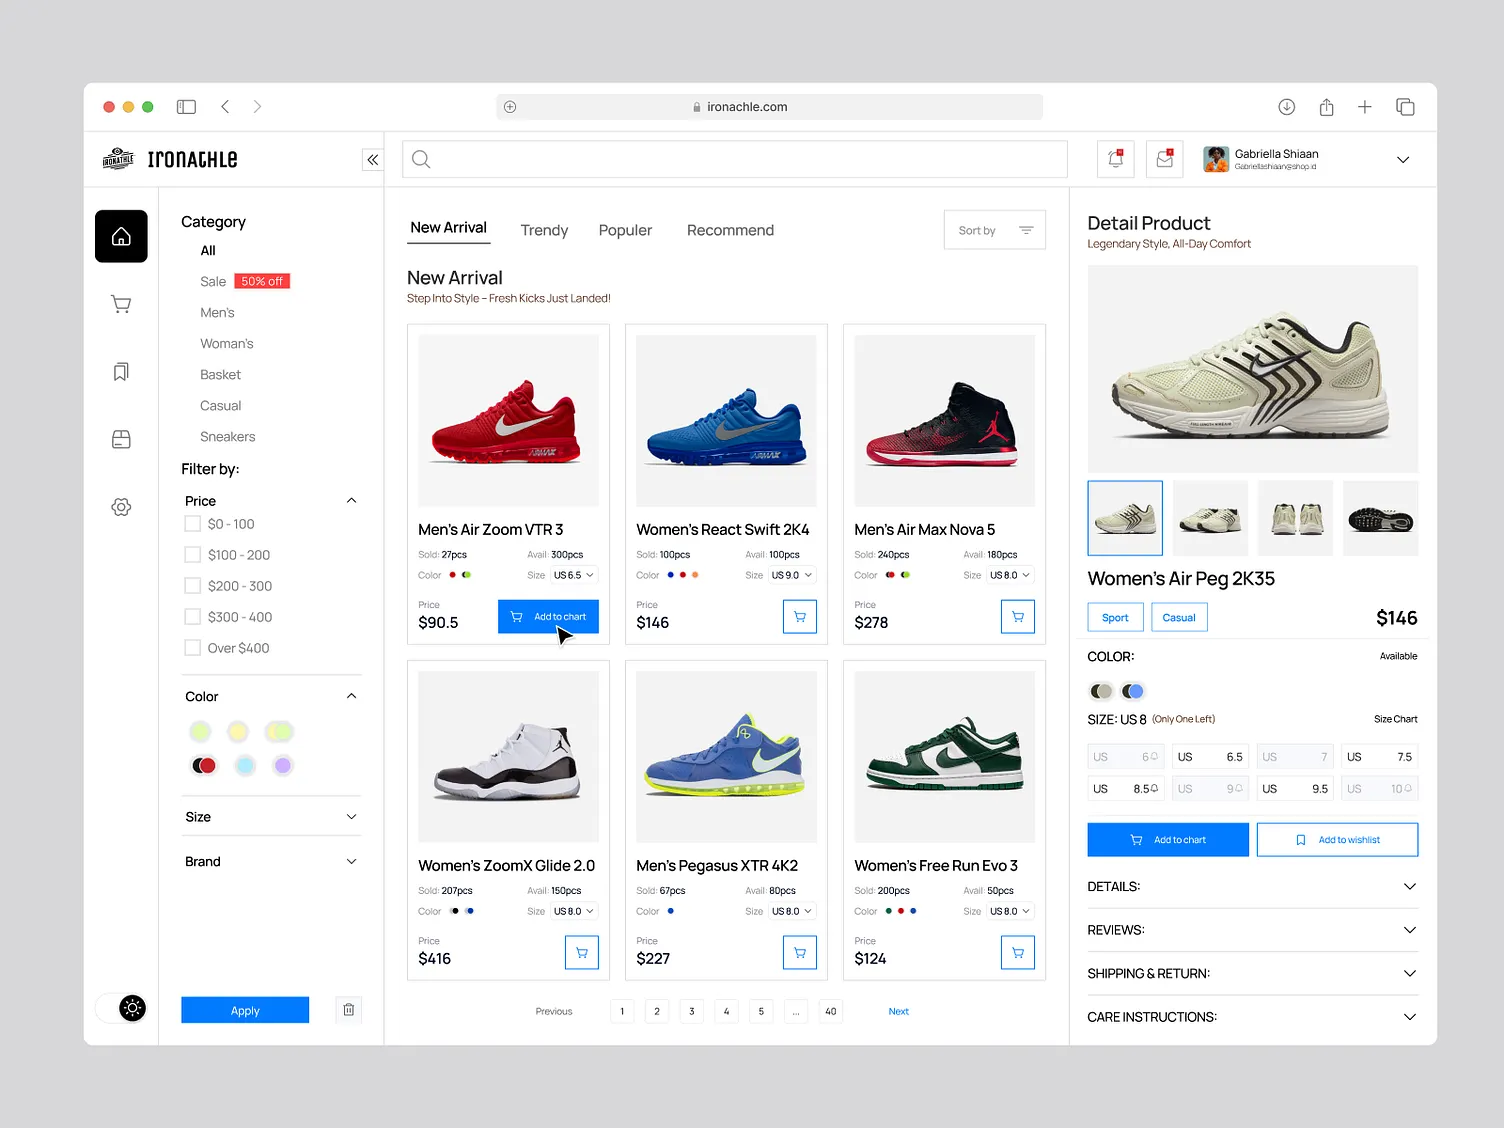1504x1128 pixels.
Task: Choose the blue product color swatch
Action: [x=1133, y=691]
